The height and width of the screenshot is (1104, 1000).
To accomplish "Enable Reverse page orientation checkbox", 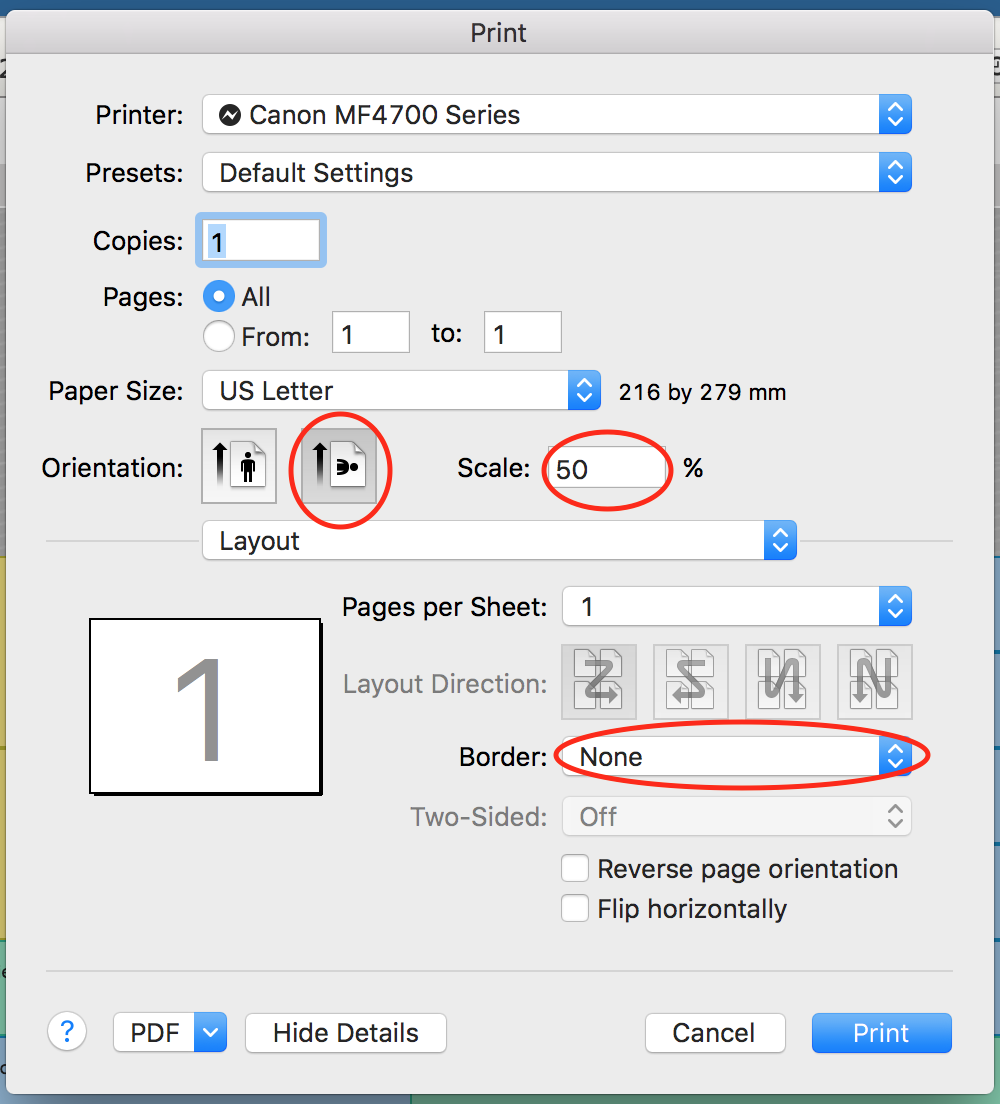I will (575, 868).
